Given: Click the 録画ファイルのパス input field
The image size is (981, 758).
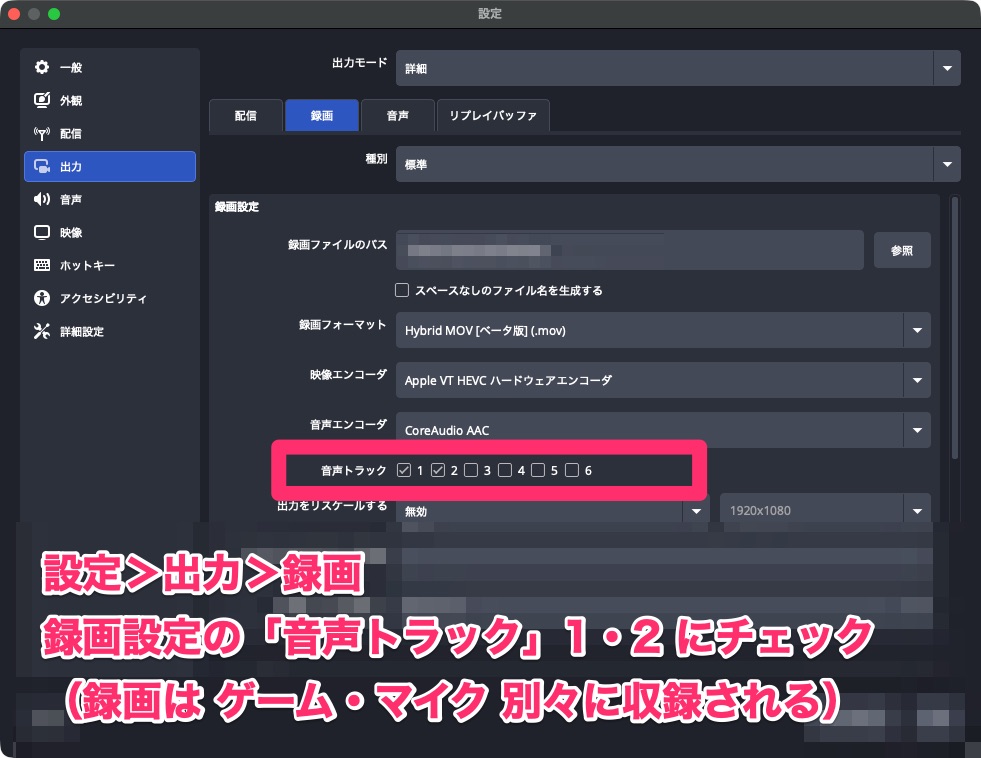Looking at the screenshot, I should pos(629,250).
